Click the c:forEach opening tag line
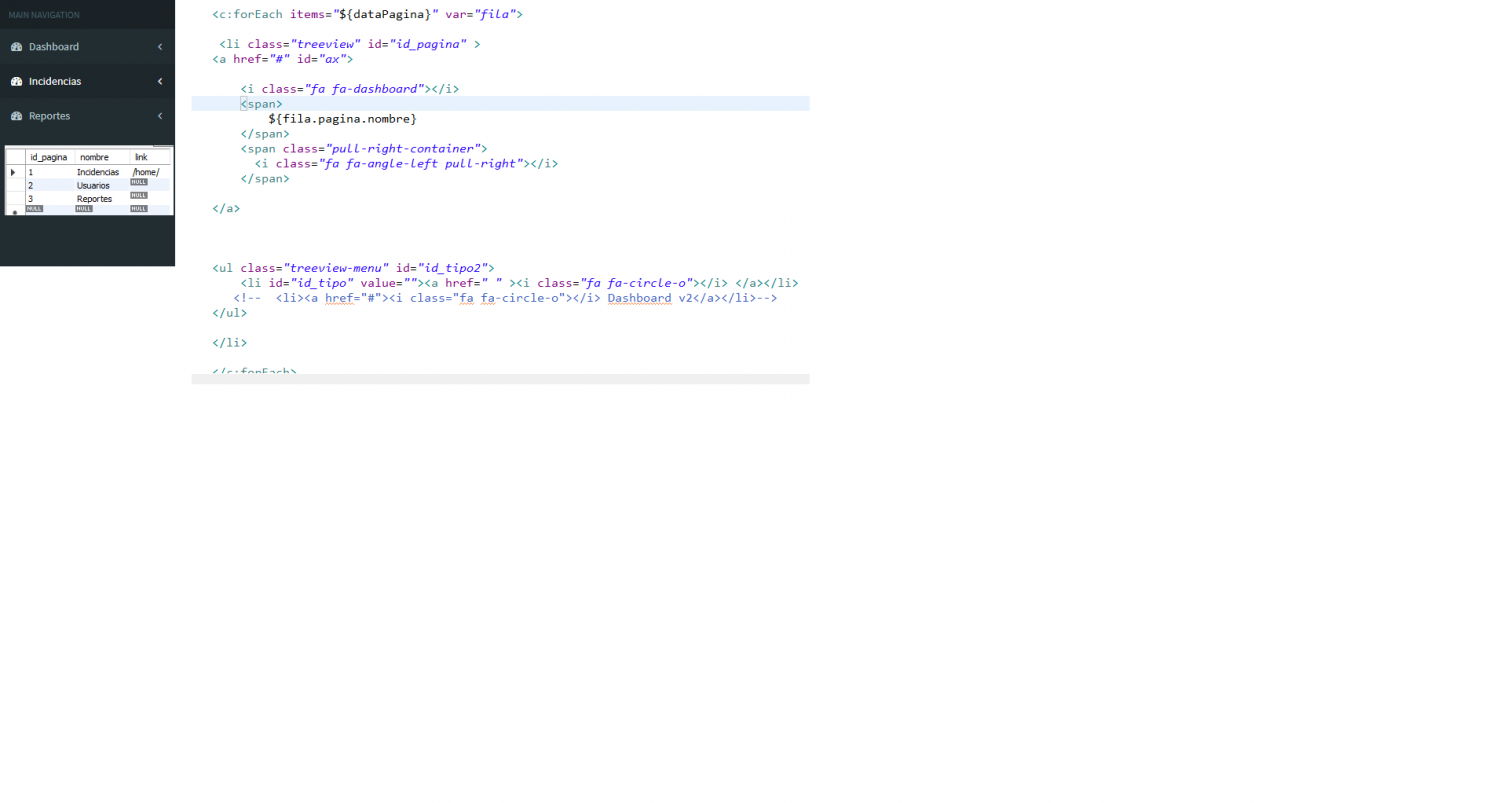 coord(367,15)
